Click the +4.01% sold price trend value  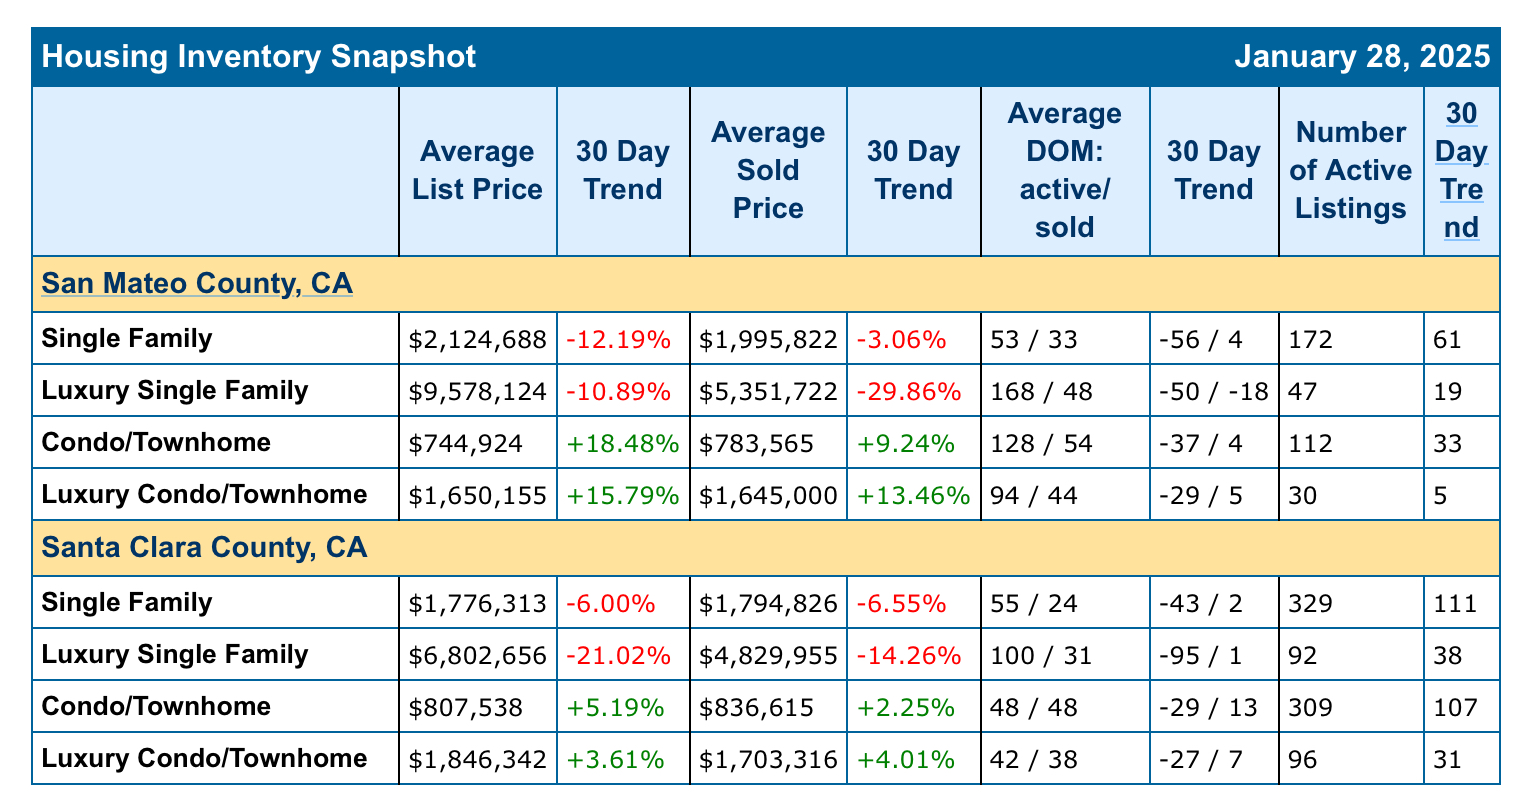(906, 759)
